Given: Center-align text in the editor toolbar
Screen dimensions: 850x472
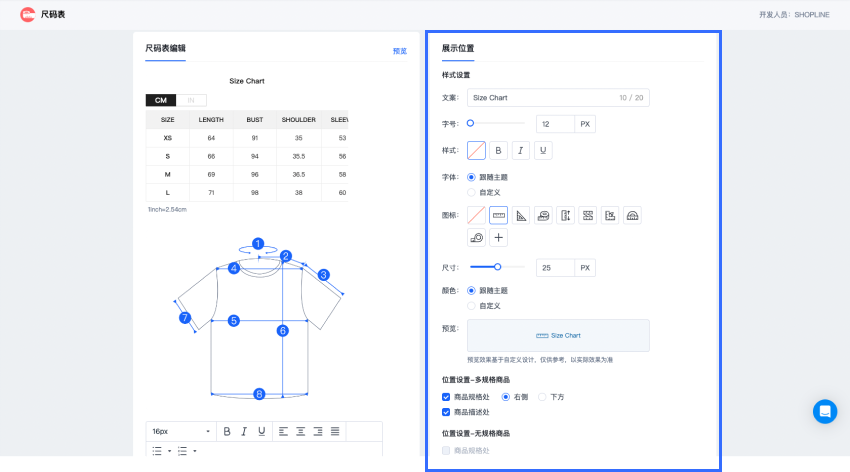Looking at the screenshot, I should pyautogui.click(x=300, y=431).
